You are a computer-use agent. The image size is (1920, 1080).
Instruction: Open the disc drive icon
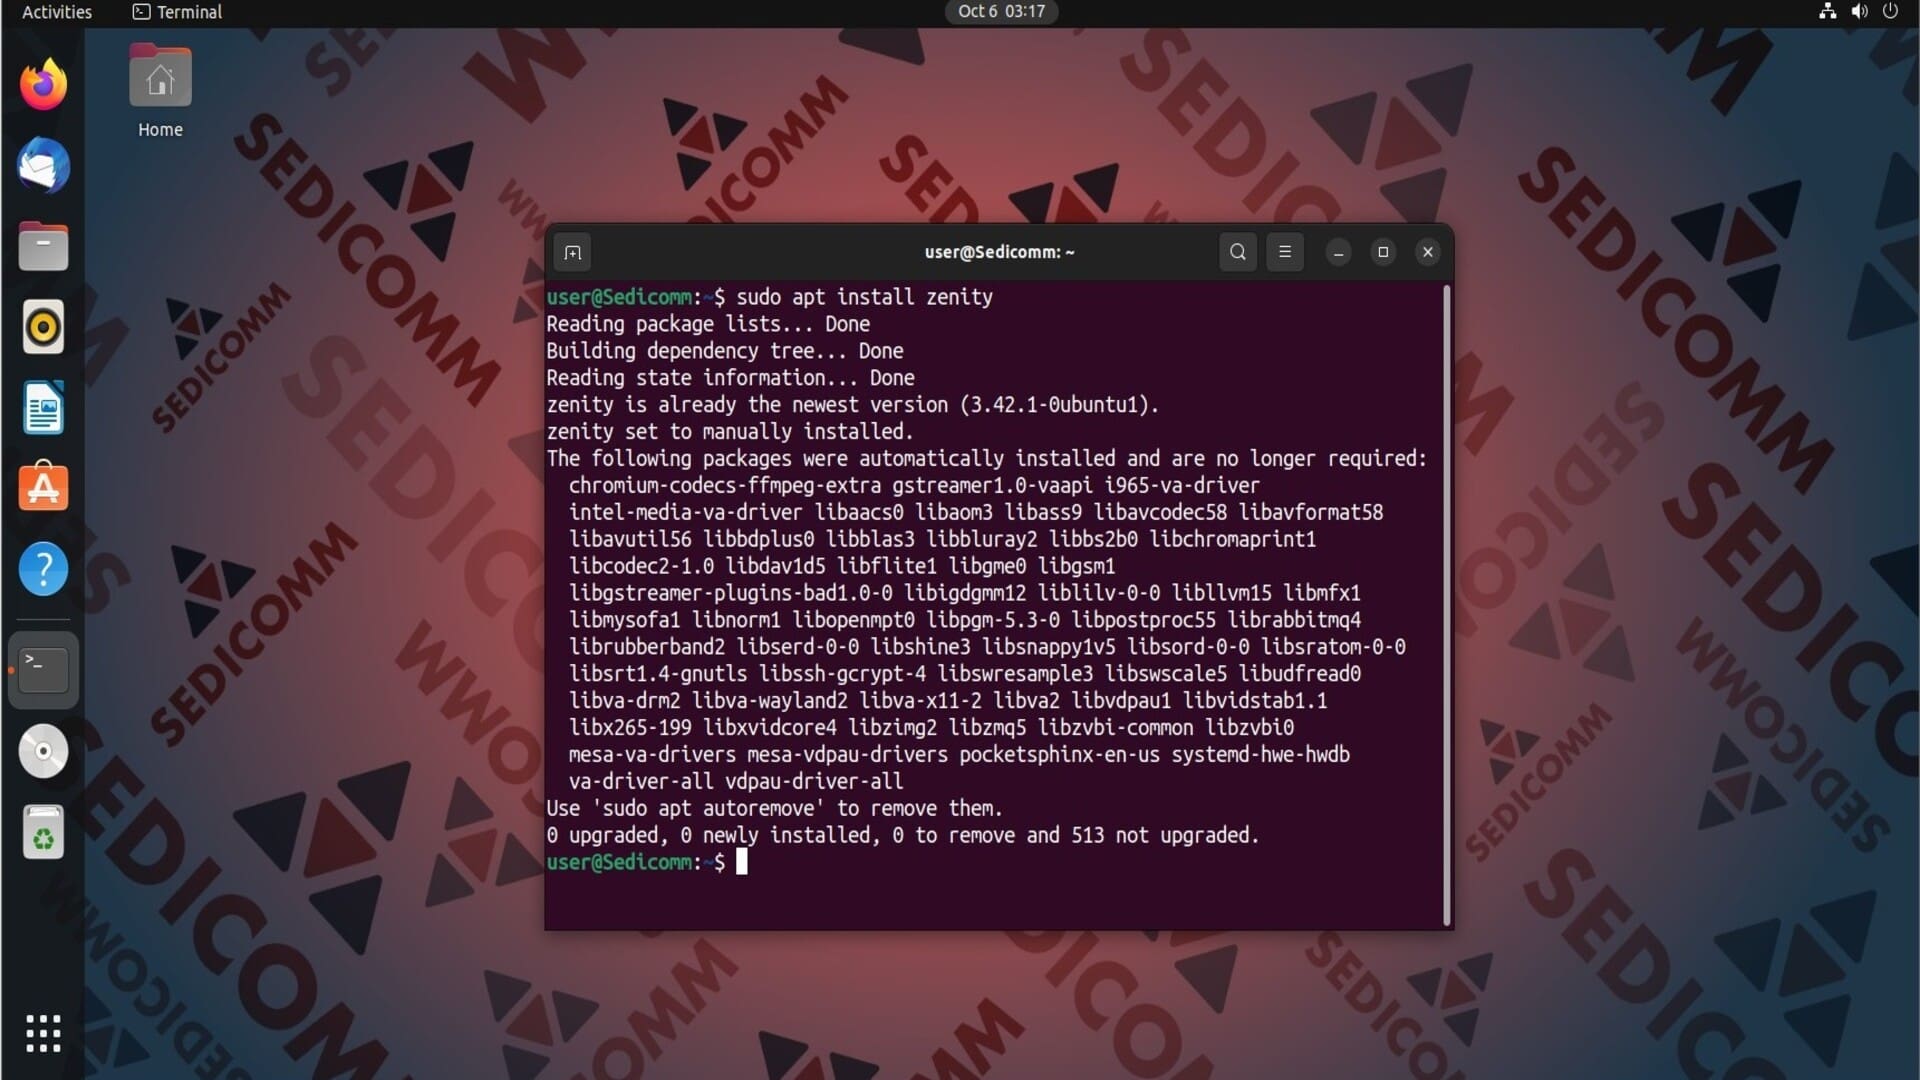[x=43, y=751]
